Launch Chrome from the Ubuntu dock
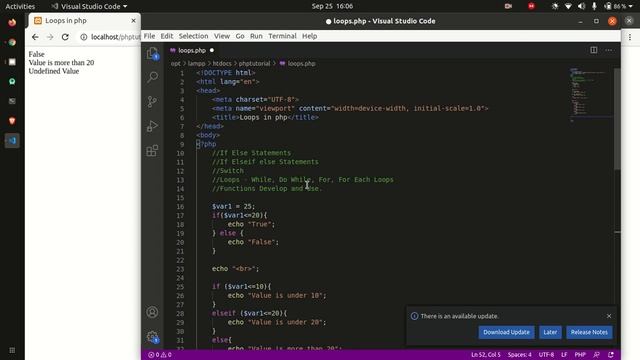Screen dimensions: 640x360 coord(12,42)
